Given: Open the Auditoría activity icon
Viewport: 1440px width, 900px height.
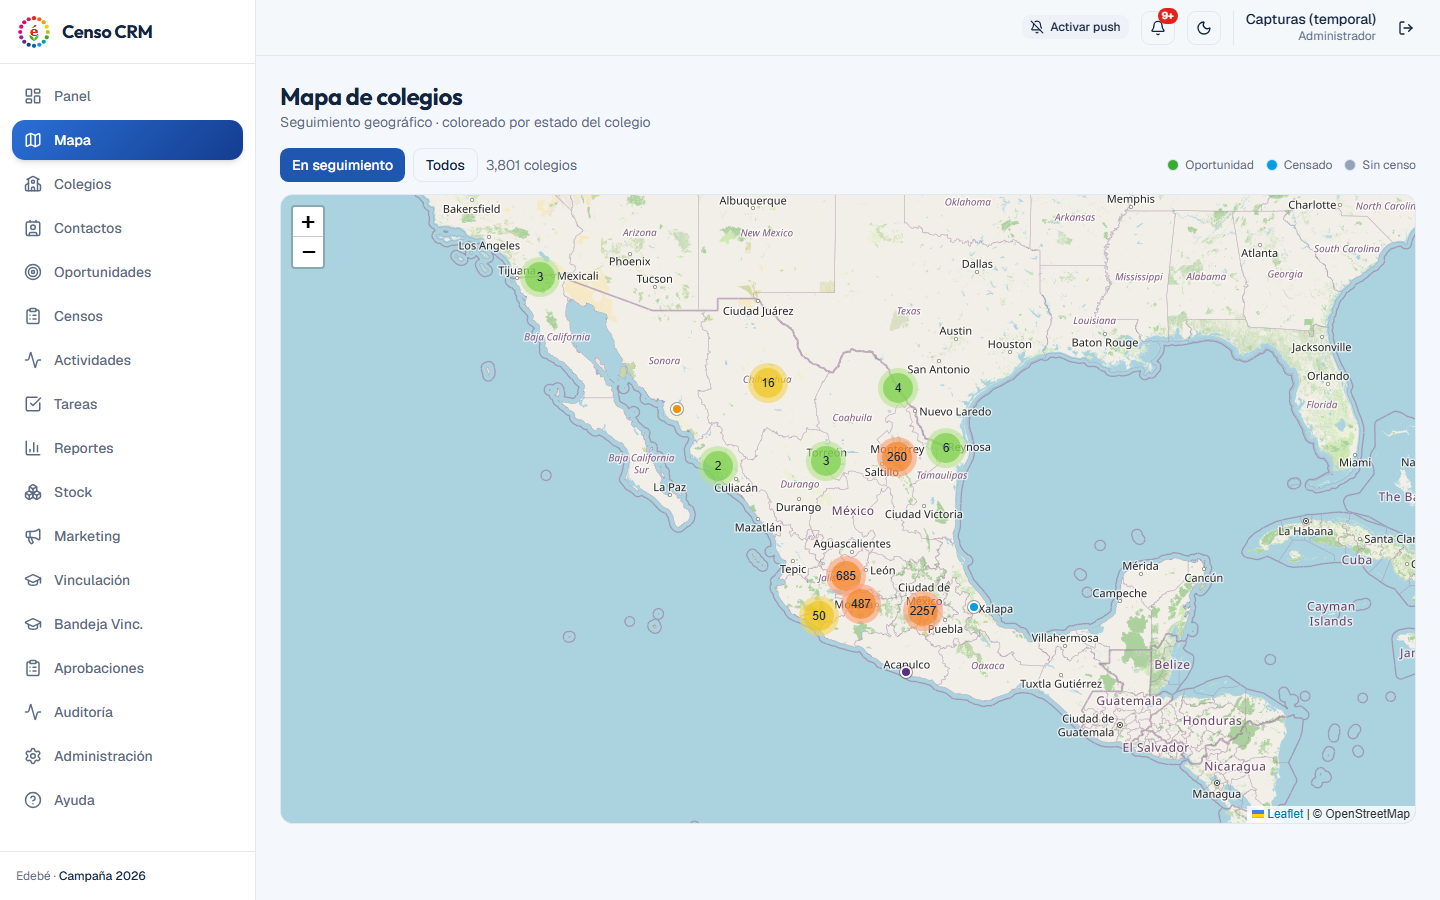Looking at the screenshot, I should coord(33,712).
